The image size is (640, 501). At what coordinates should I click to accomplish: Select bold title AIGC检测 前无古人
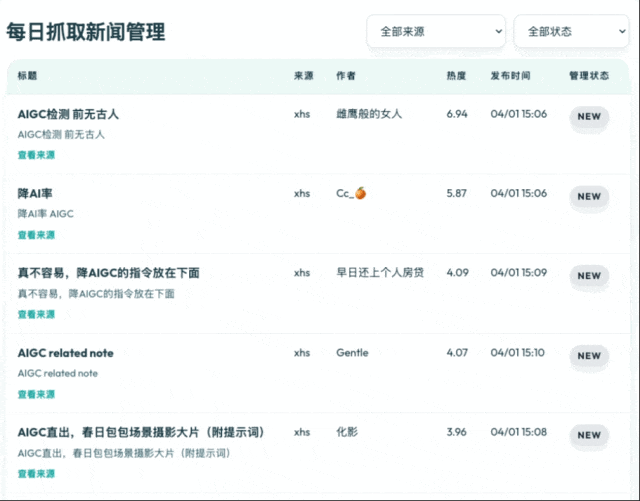(68, 114)
